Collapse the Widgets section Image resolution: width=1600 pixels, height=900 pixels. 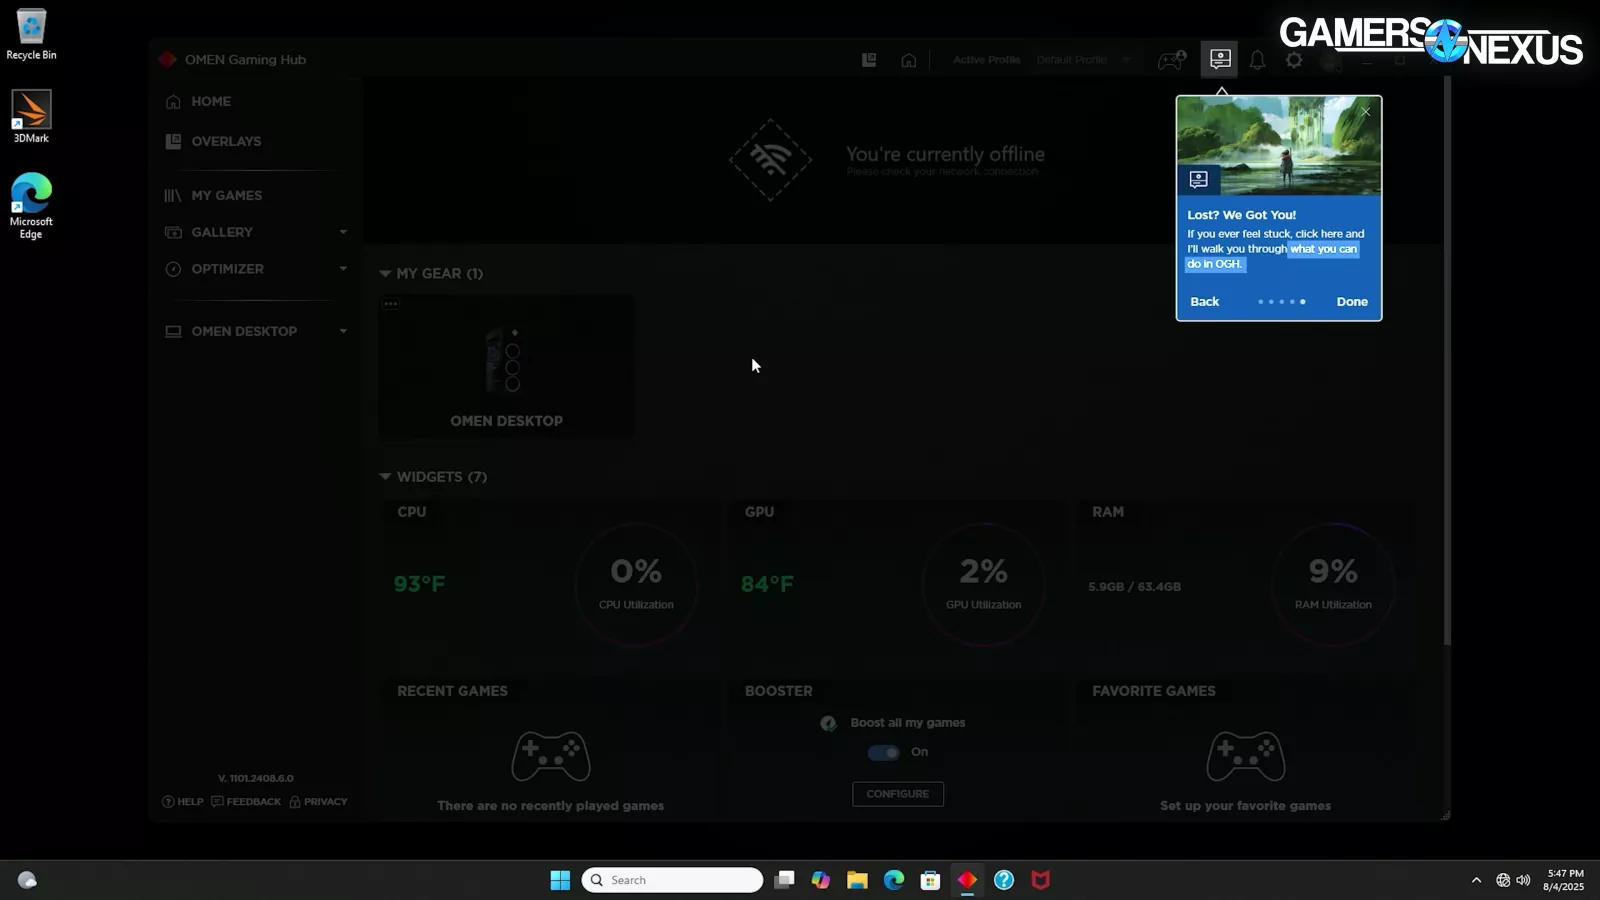[x=385, y=477]
